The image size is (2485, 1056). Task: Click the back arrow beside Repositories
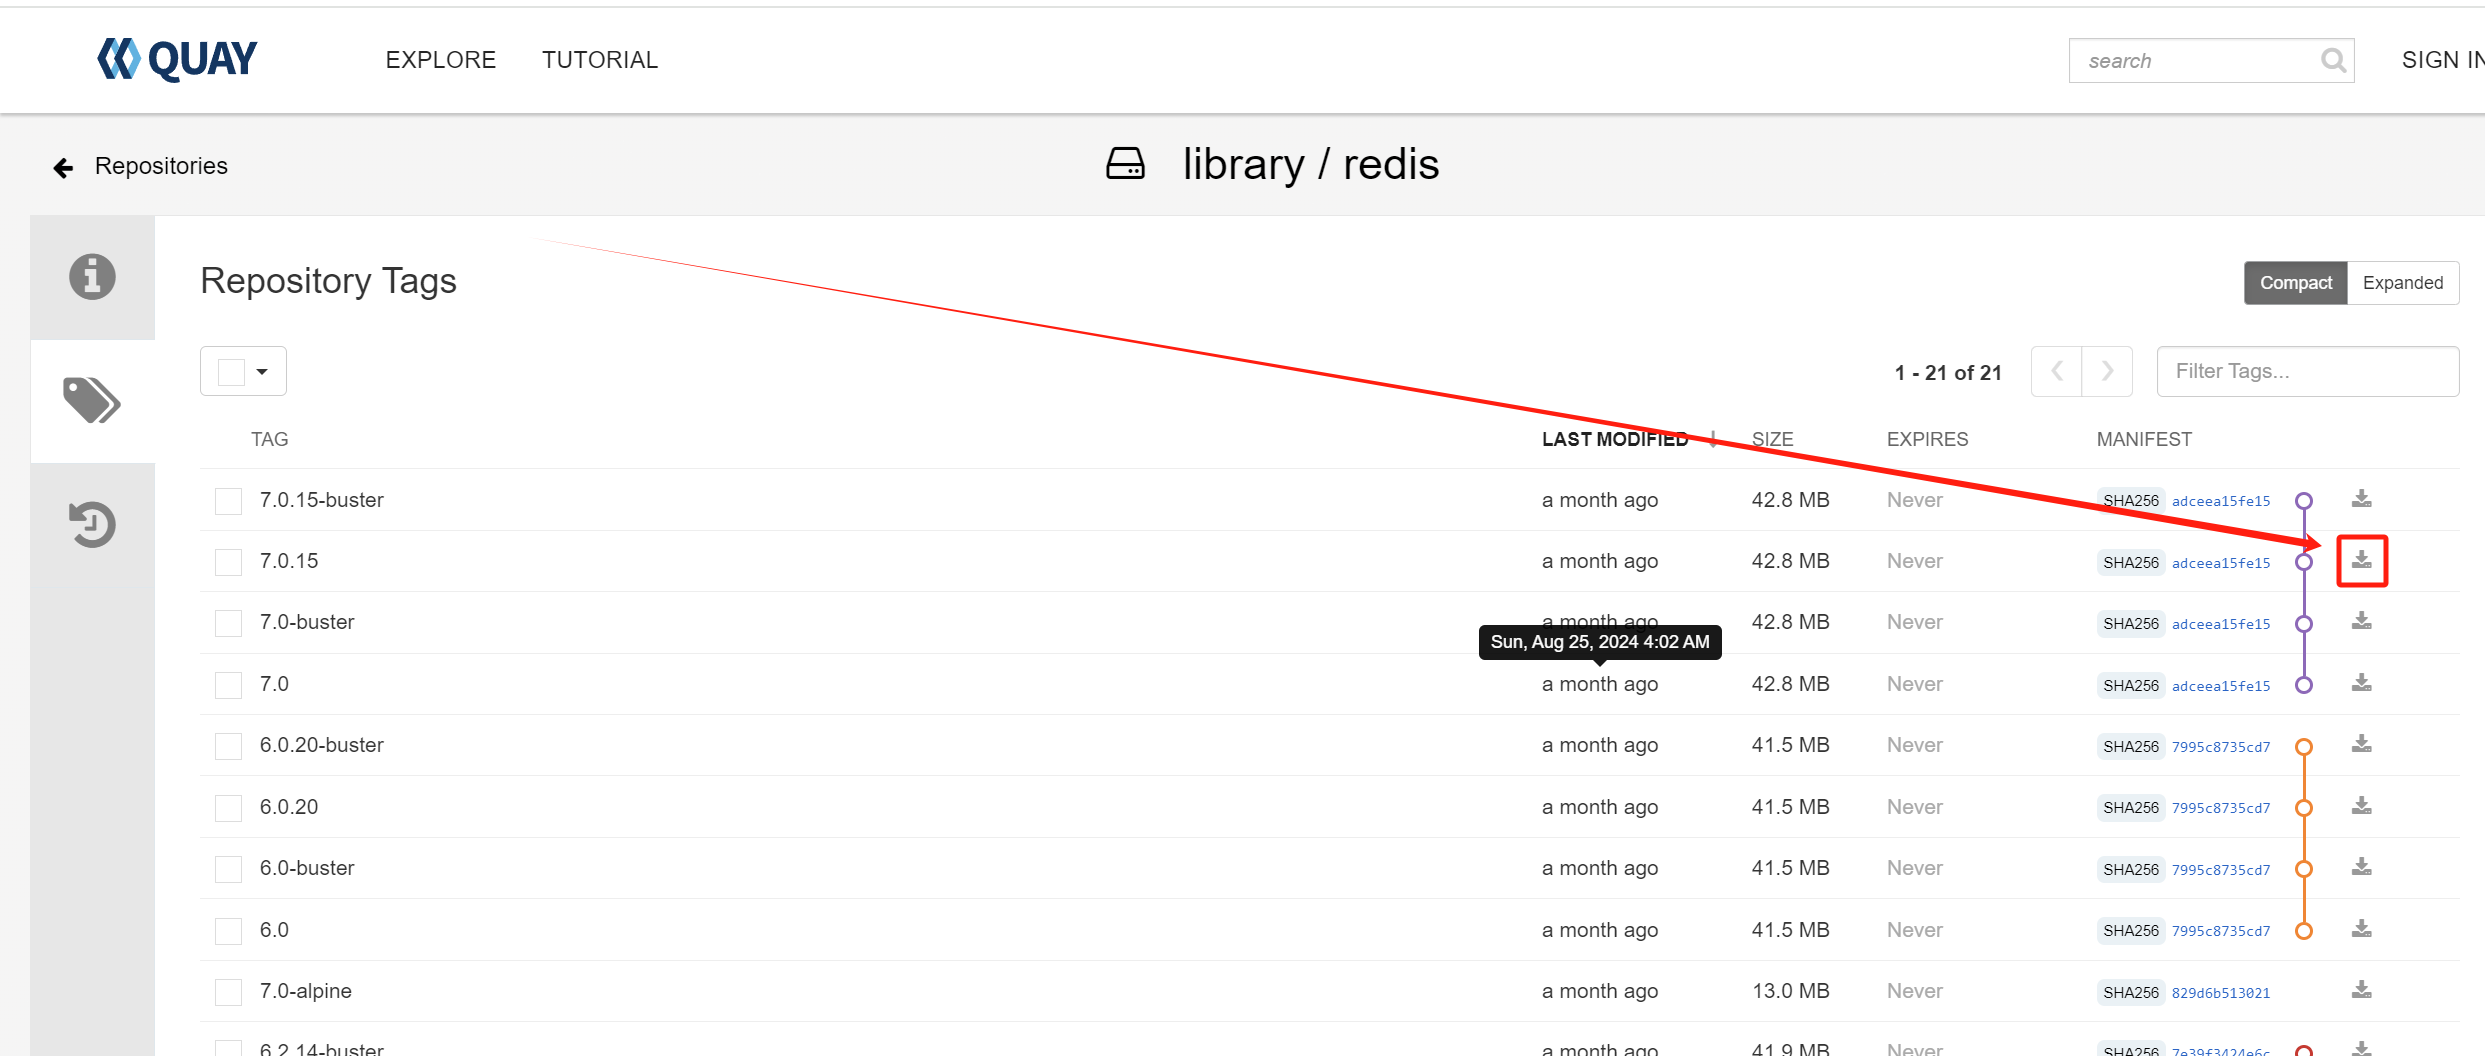pos(63,167)
